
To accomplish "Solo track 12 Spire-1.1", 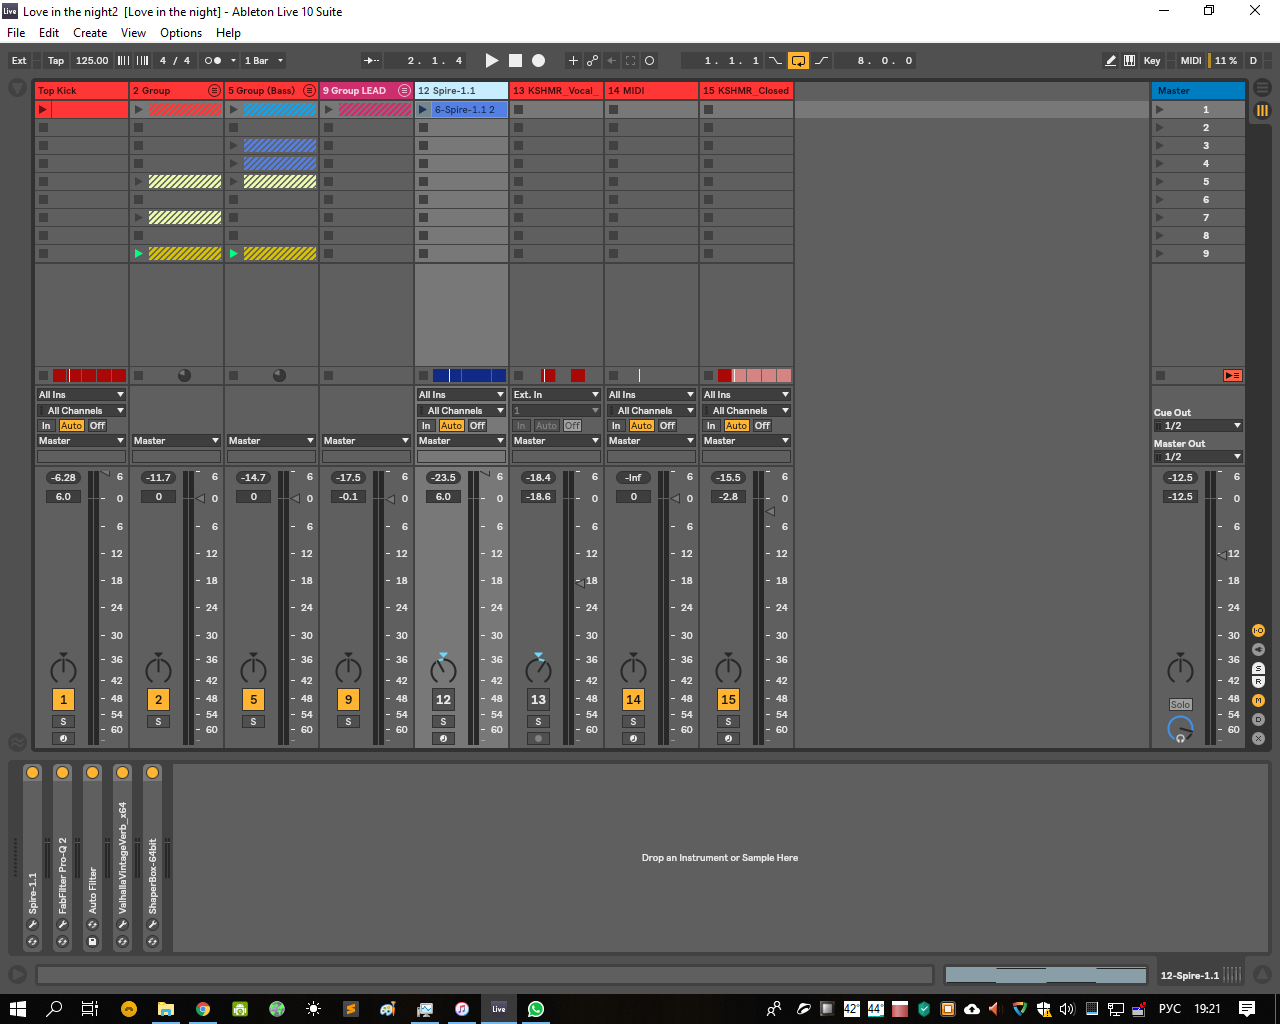I will point(443,721).
